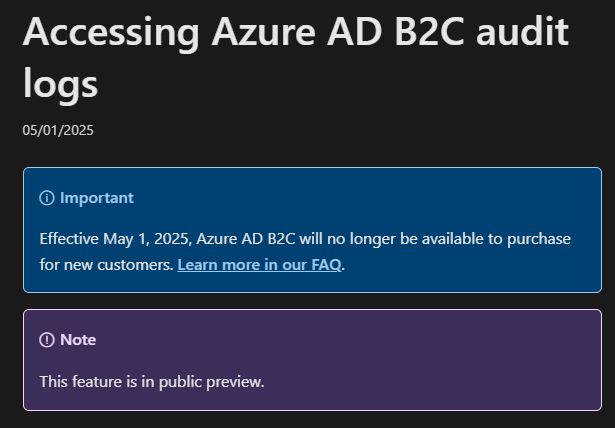
Task: Click the word Azure in the title
Action: tap(264, 31)
